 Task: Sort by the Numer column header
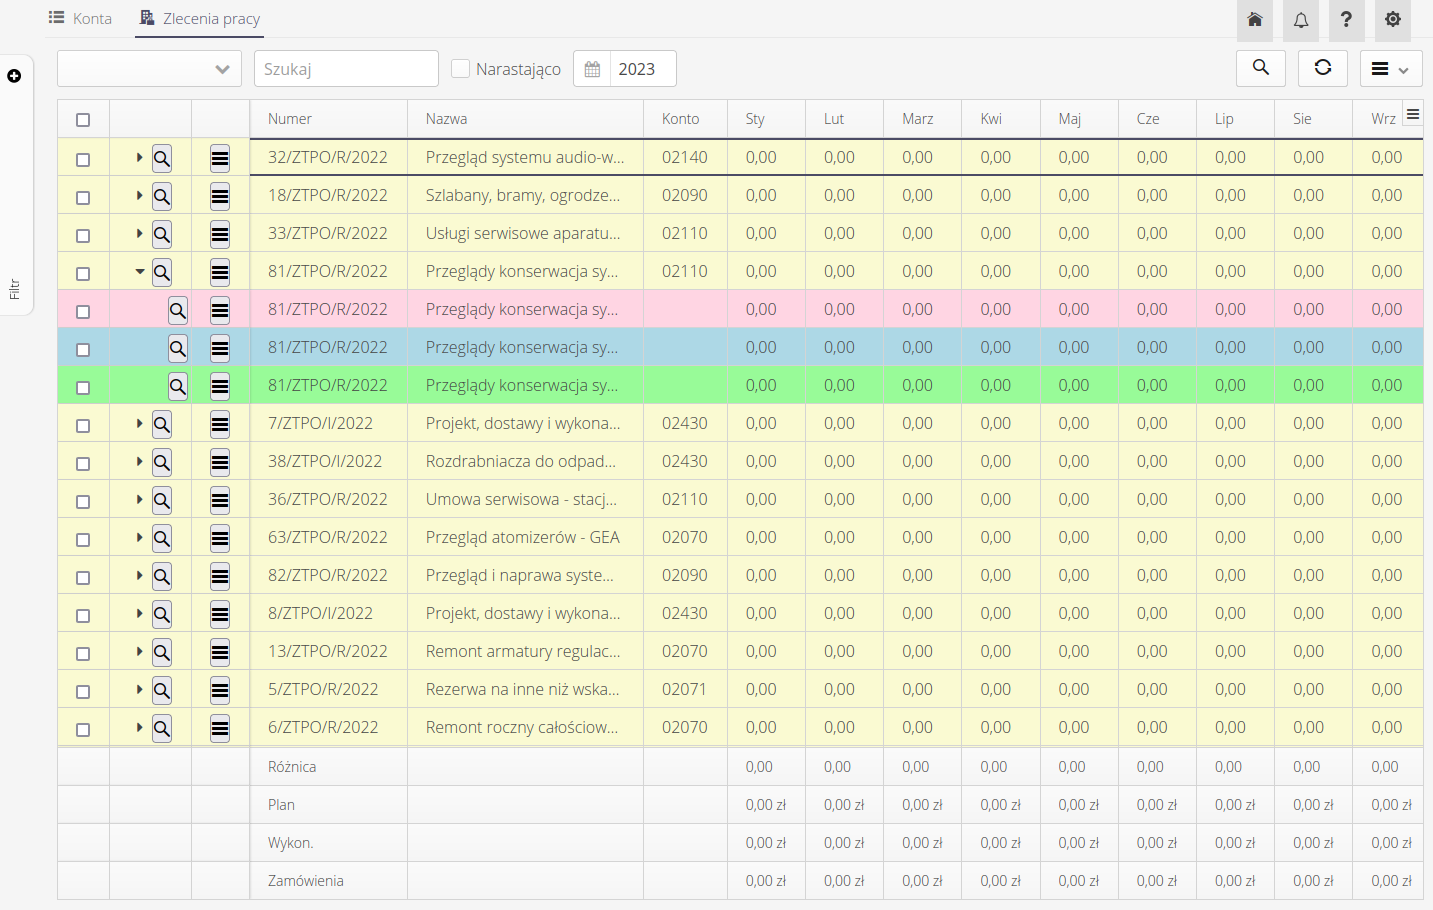[x=290, y=119]
